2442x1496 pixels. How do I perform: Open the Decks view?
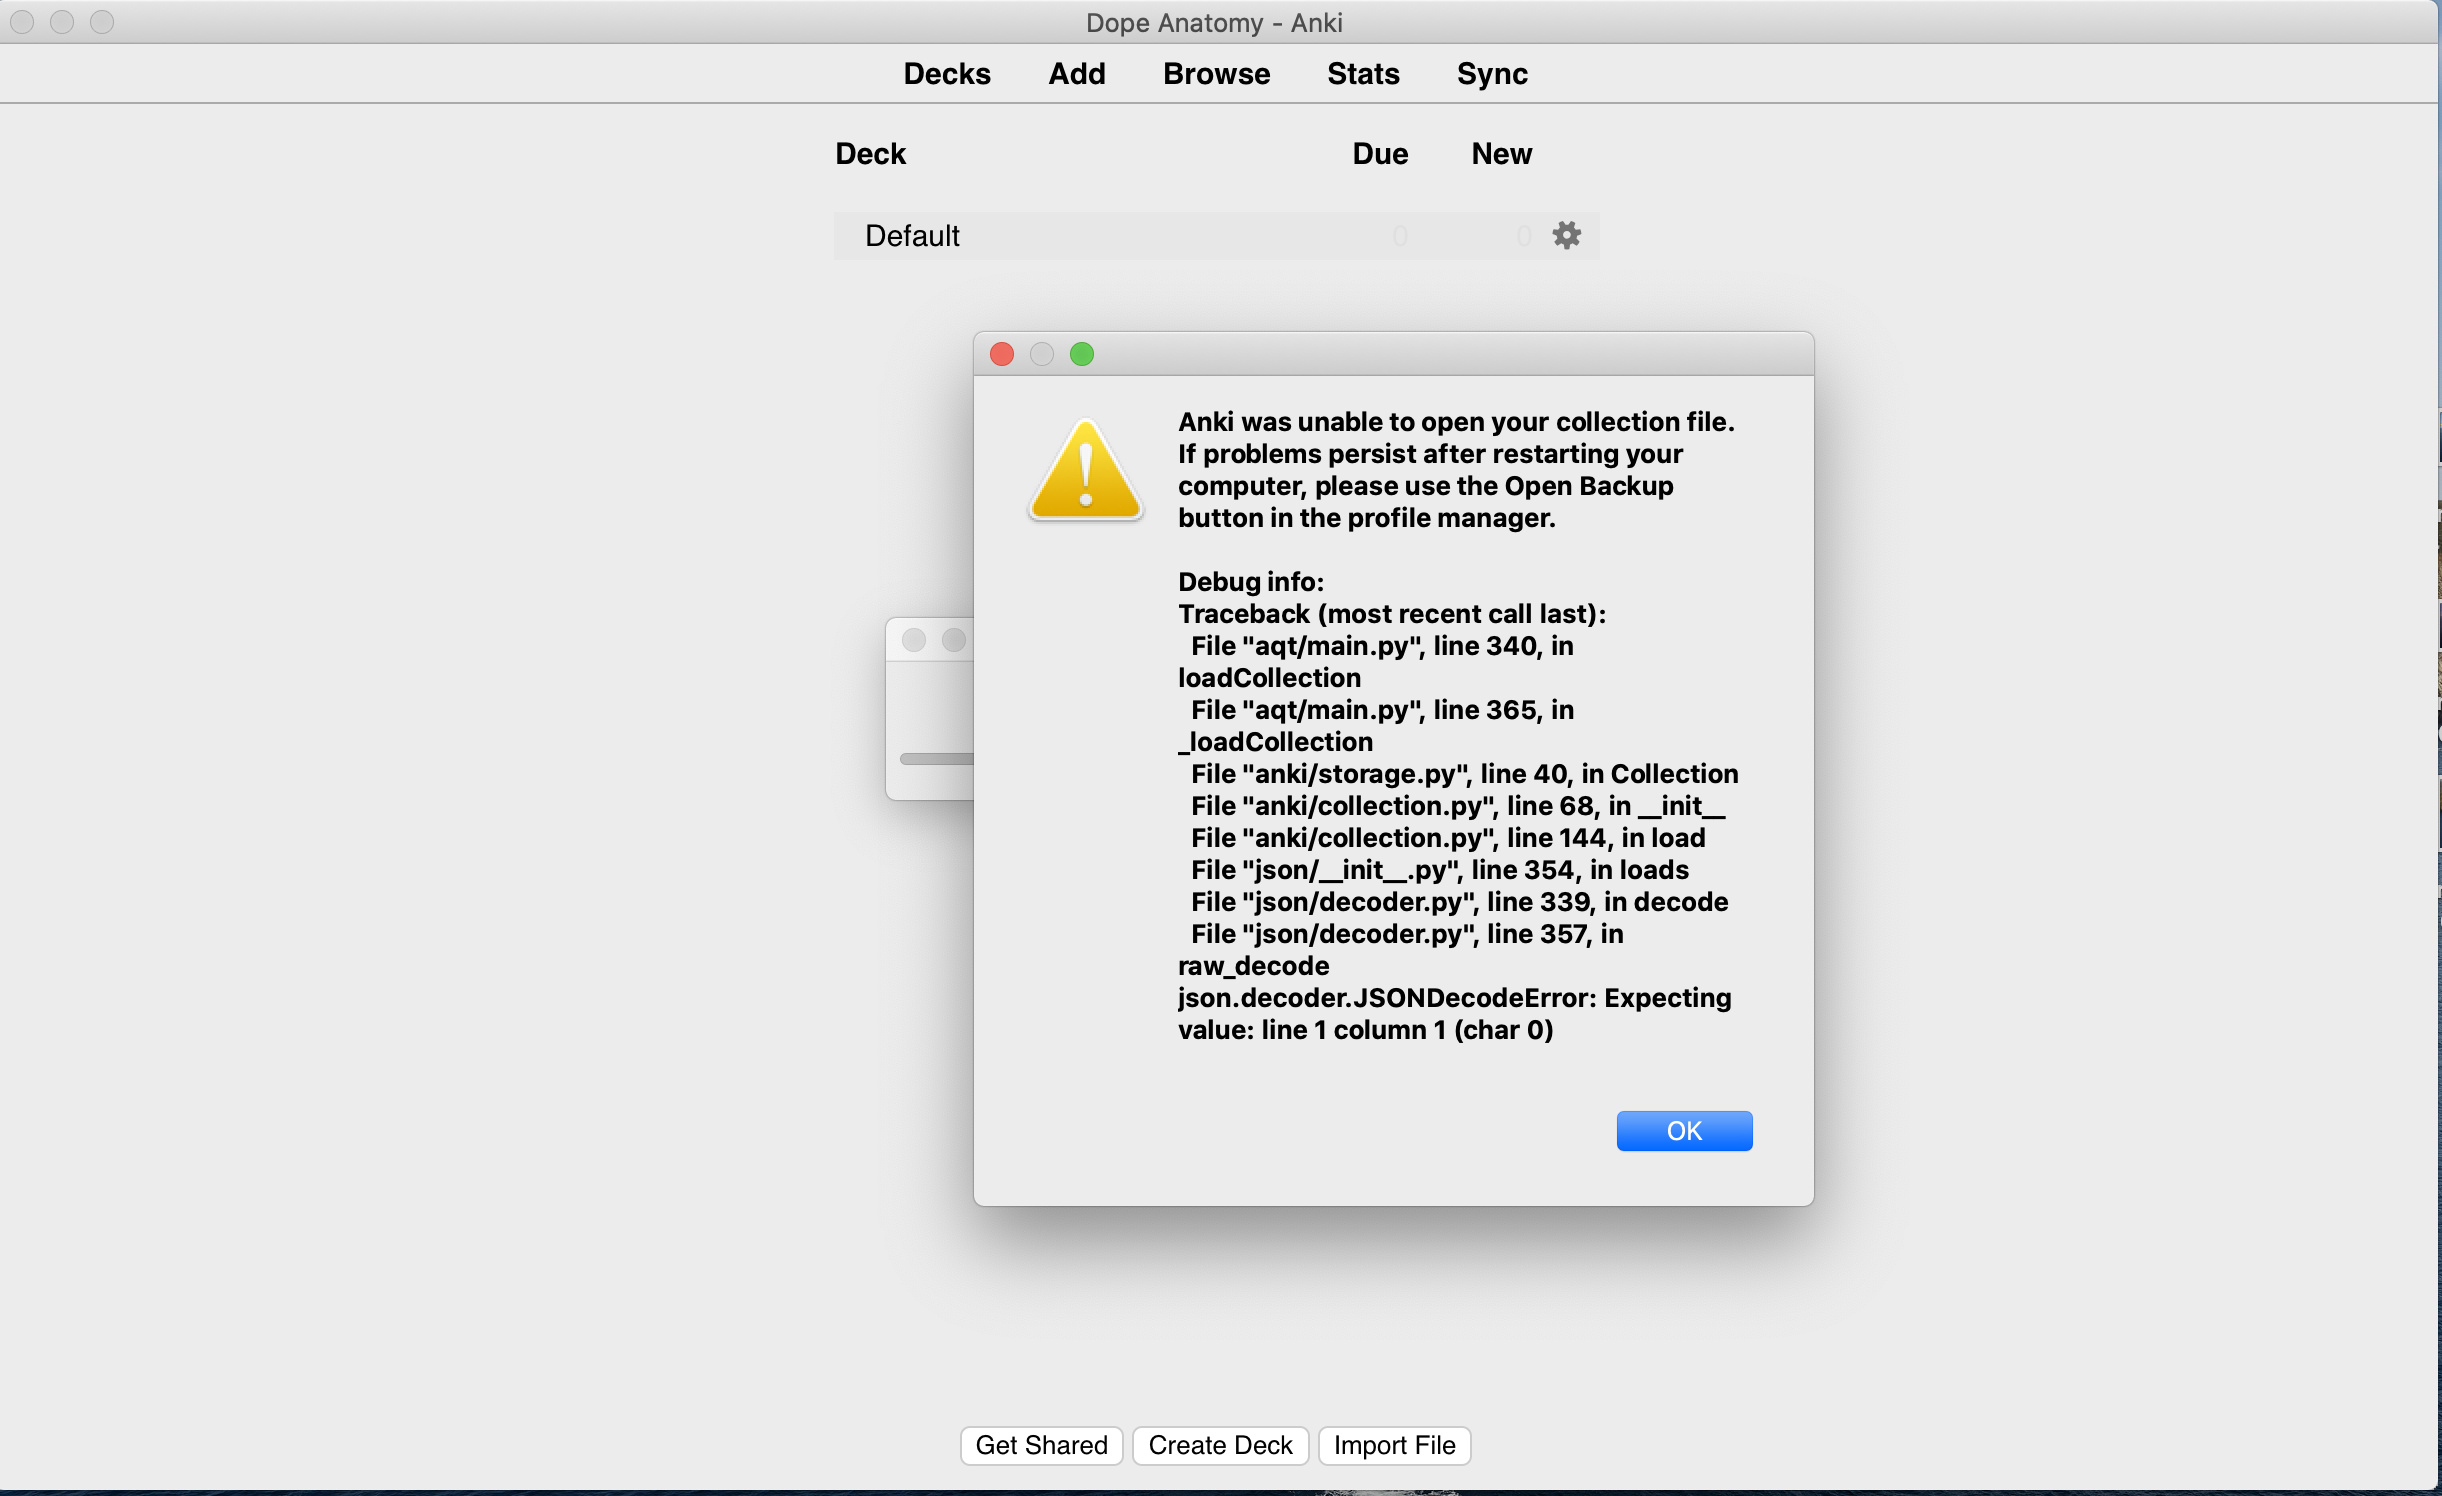click(x=947, y=74)
